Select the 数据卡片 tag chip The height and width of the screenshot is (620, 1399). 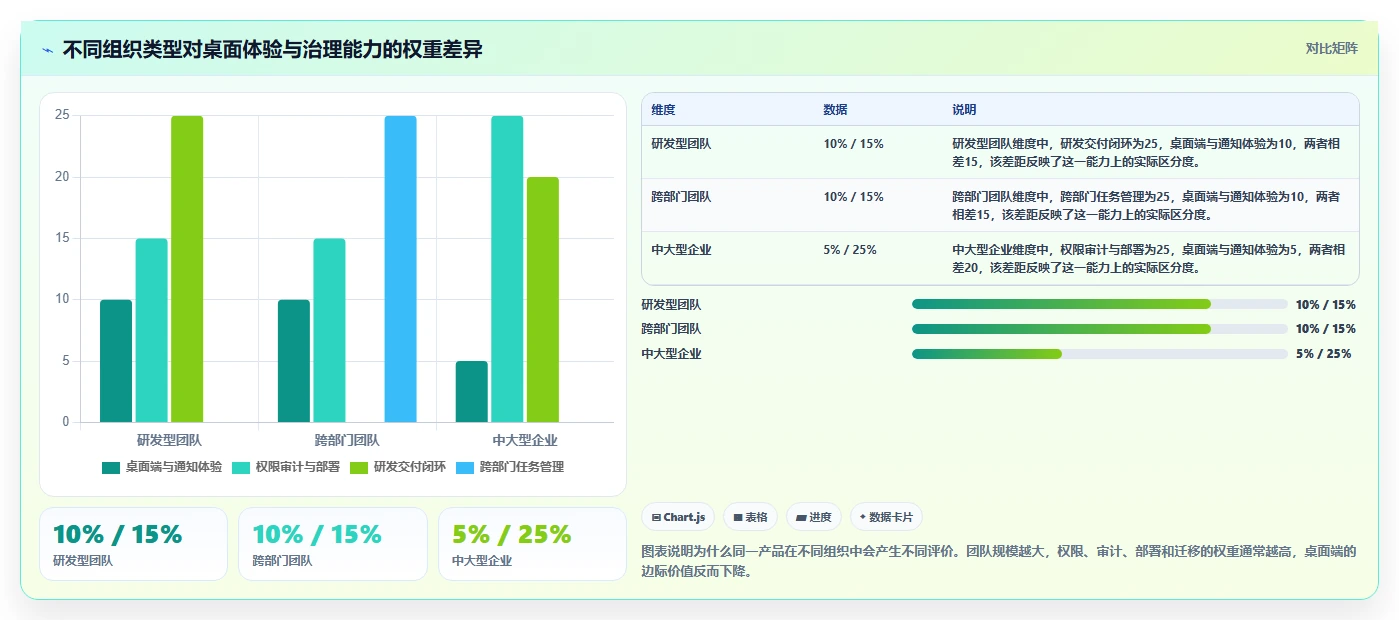coord(886,517)
